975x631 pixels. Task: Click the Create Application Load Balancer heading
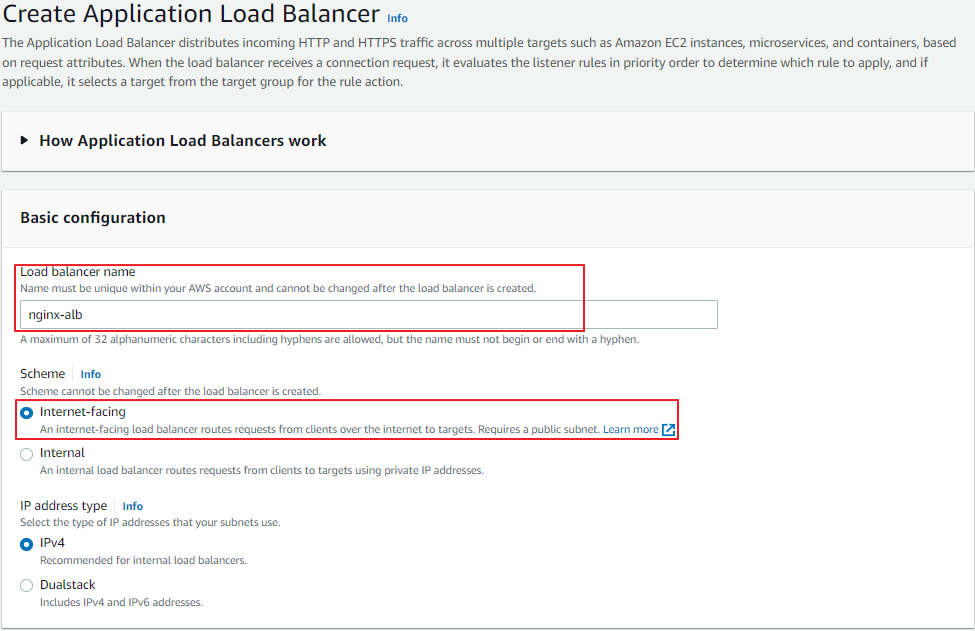coord(191,14)
